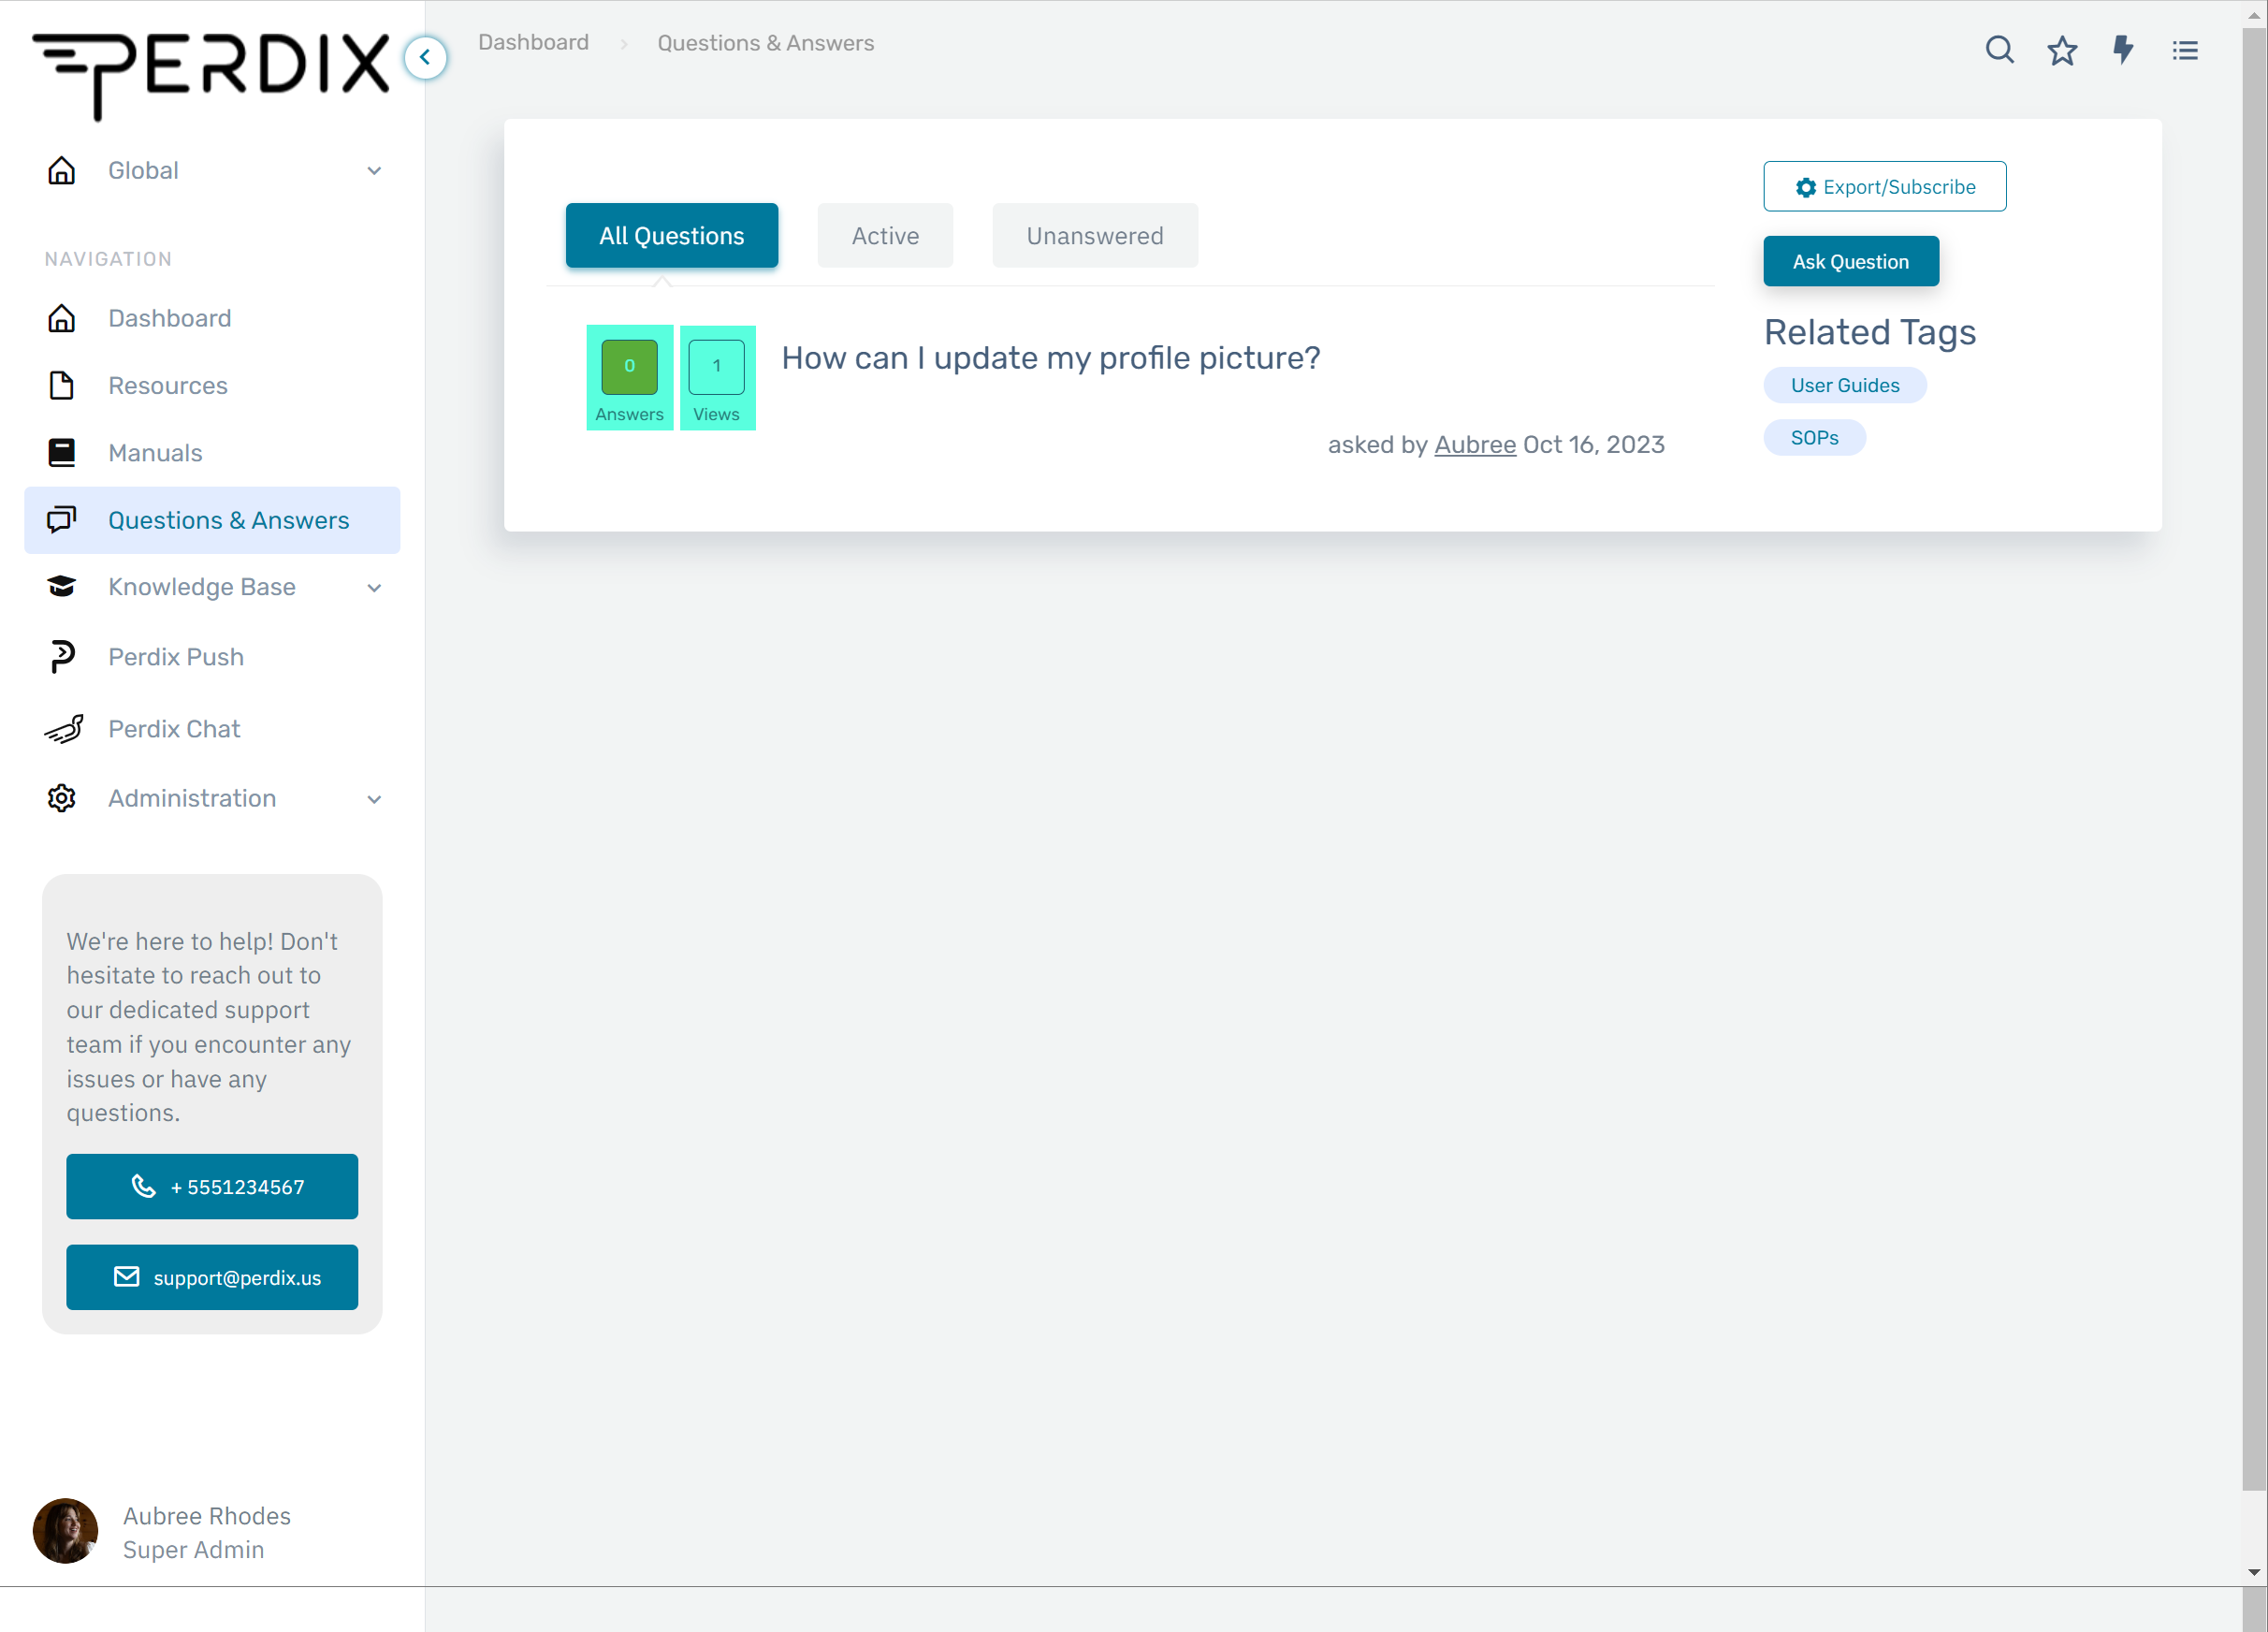2268x1632 pixels.
Task: Click the gear icon in Export/Subscribe
Action: coord(1805,187)
